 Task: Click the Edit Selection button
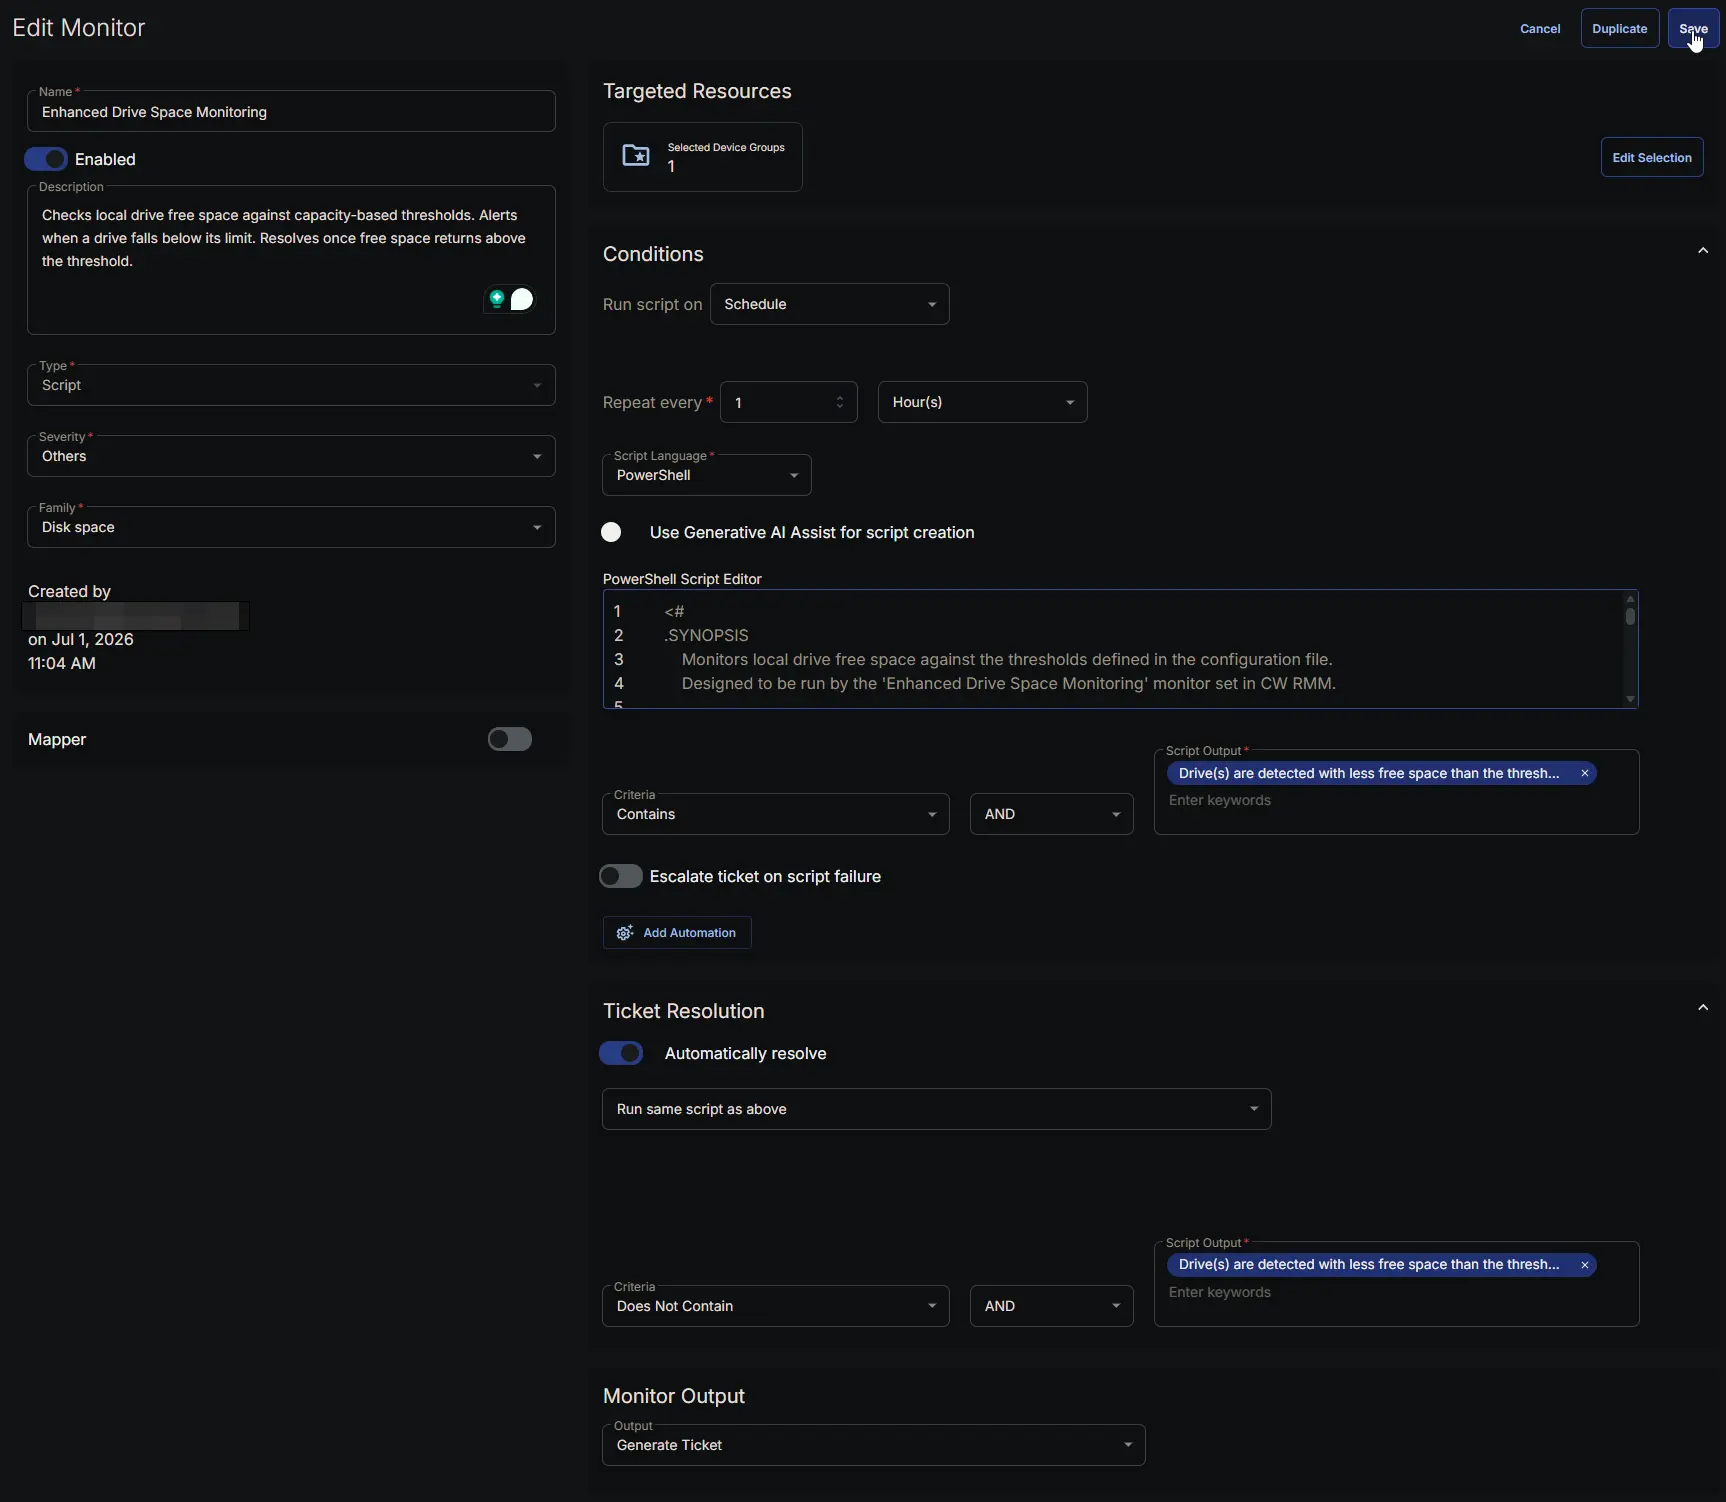point(1652,157)
